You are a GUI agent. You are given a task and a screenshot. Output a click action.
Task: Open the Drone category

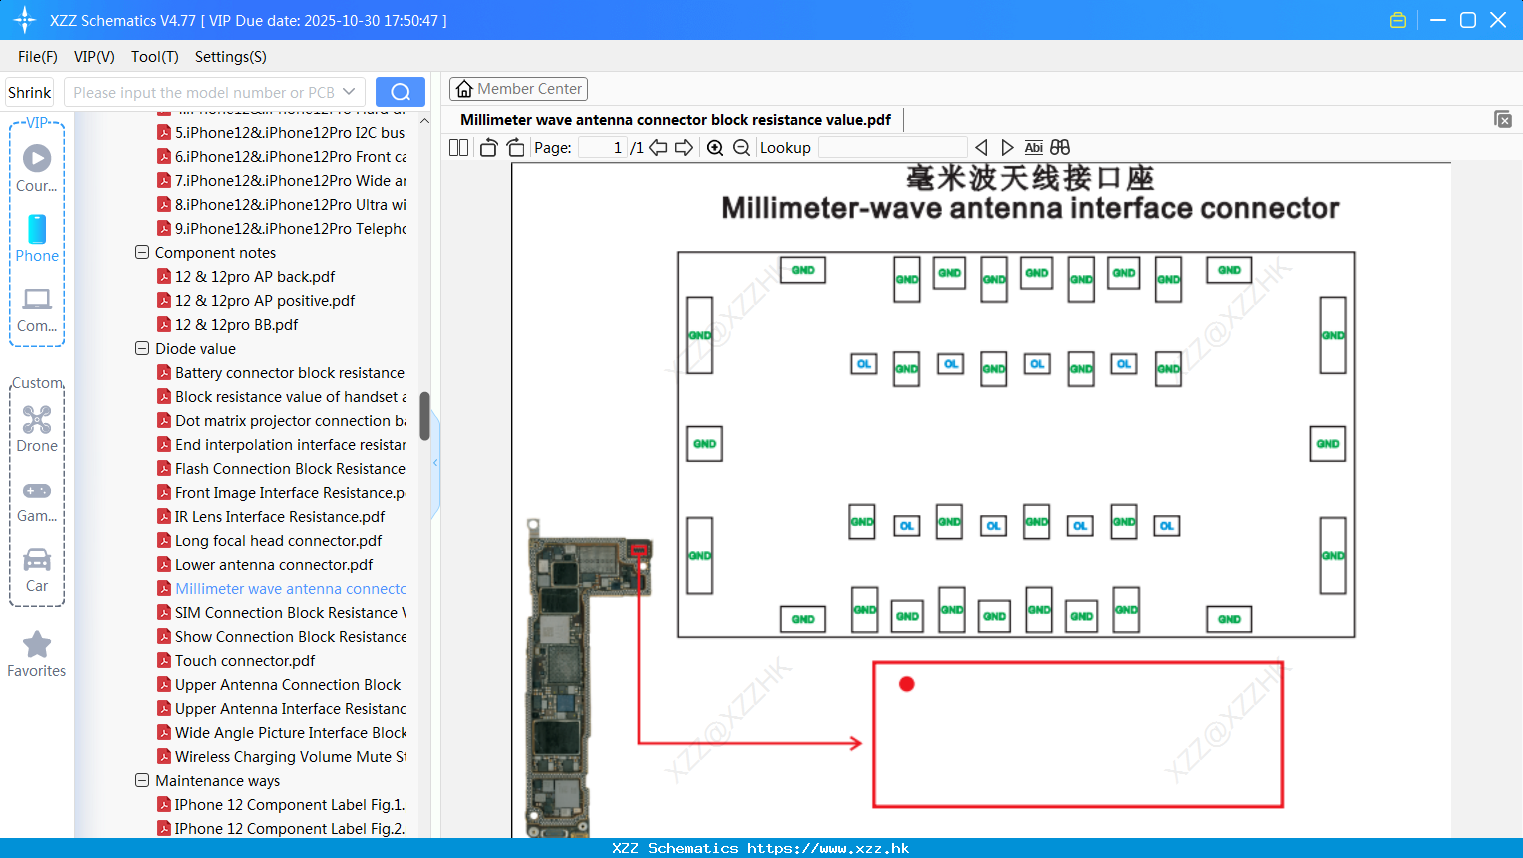pos(37,429)
